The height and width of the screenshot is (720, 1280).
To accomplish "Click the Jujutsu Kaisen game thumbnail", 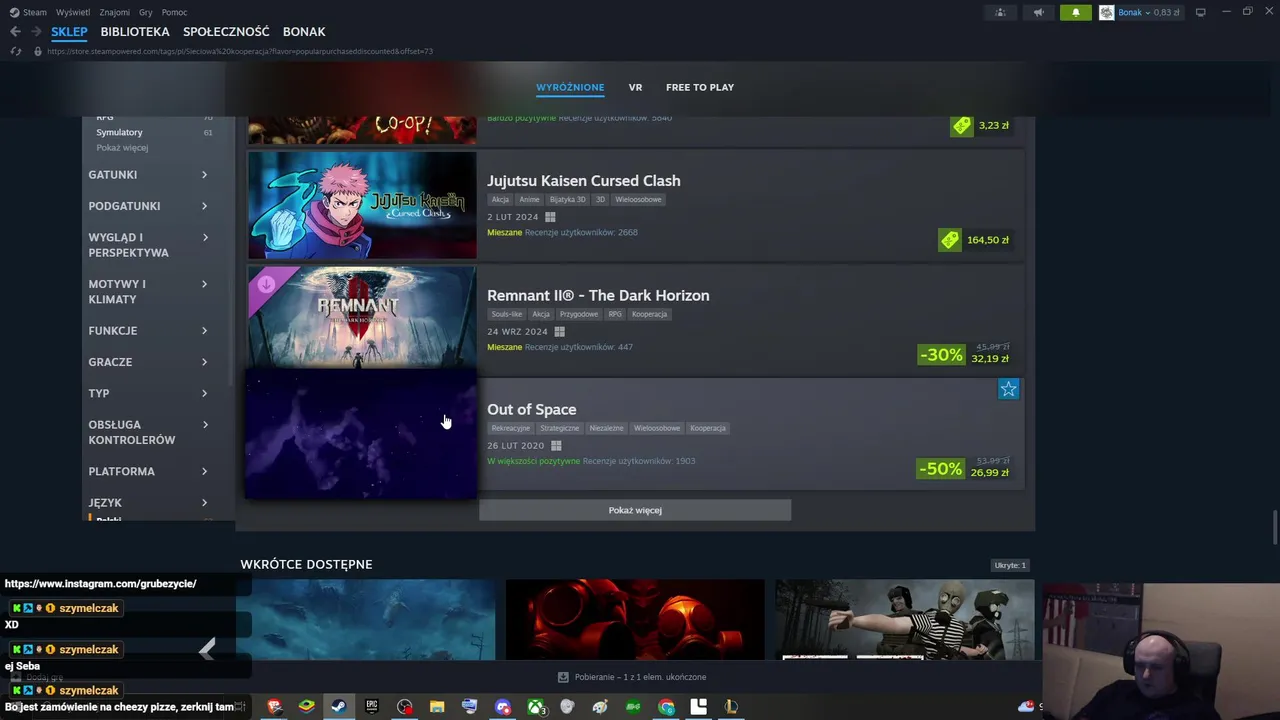I will 362,205.
